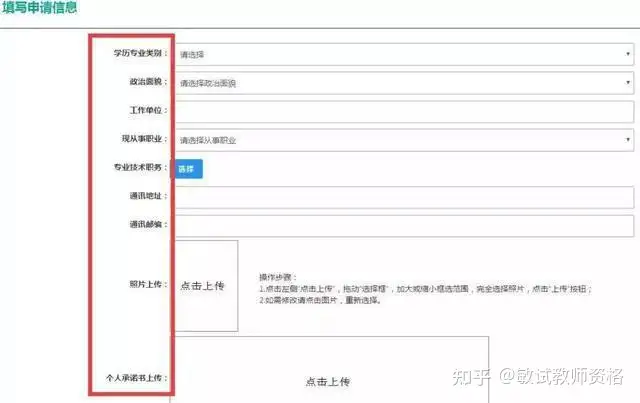Click the 工作单位 label
Viewport: 640px width, 403px height.
[x=148, y=110]
